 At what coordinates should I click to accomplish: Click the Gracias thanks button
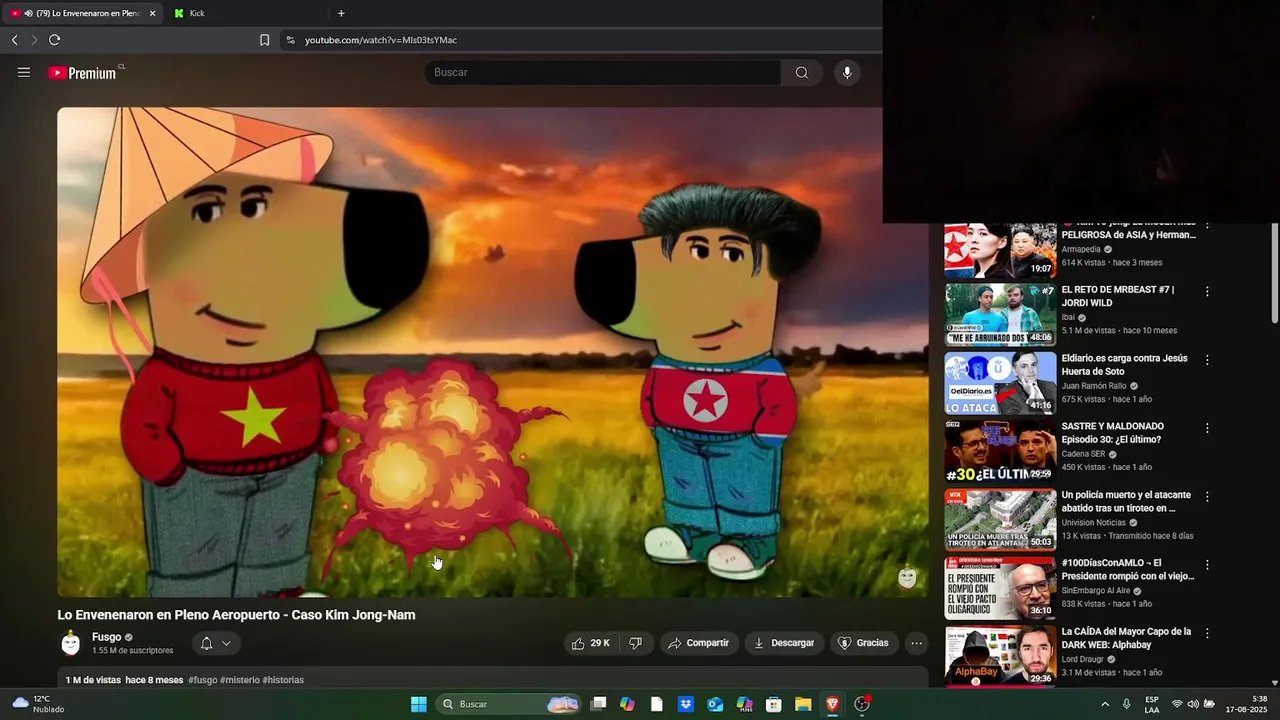click(863, 643)
